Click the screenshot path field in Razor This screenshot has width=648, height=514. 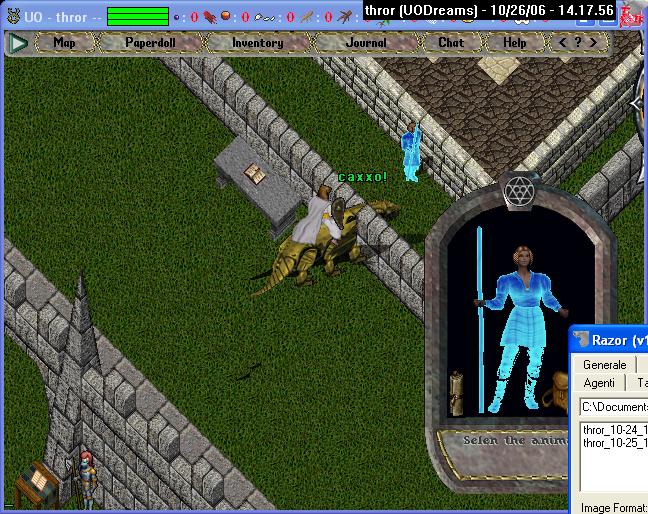pyautogui.click(x=613, y=407)
